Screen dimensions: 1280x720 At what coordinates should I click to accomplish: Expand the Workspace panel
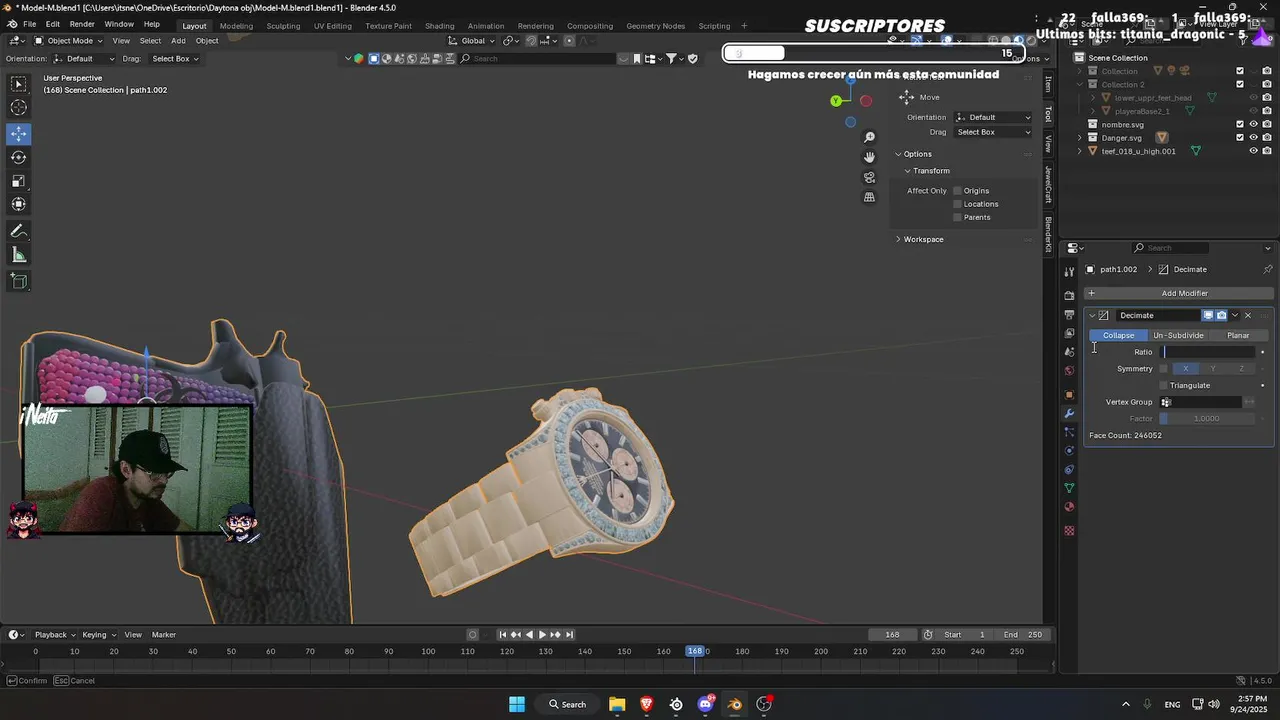[x=898, y=239]
